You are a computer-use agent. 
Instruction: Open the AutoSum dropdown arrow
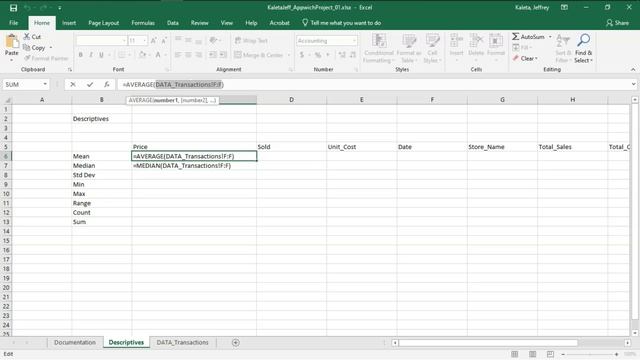click(550, 37)
